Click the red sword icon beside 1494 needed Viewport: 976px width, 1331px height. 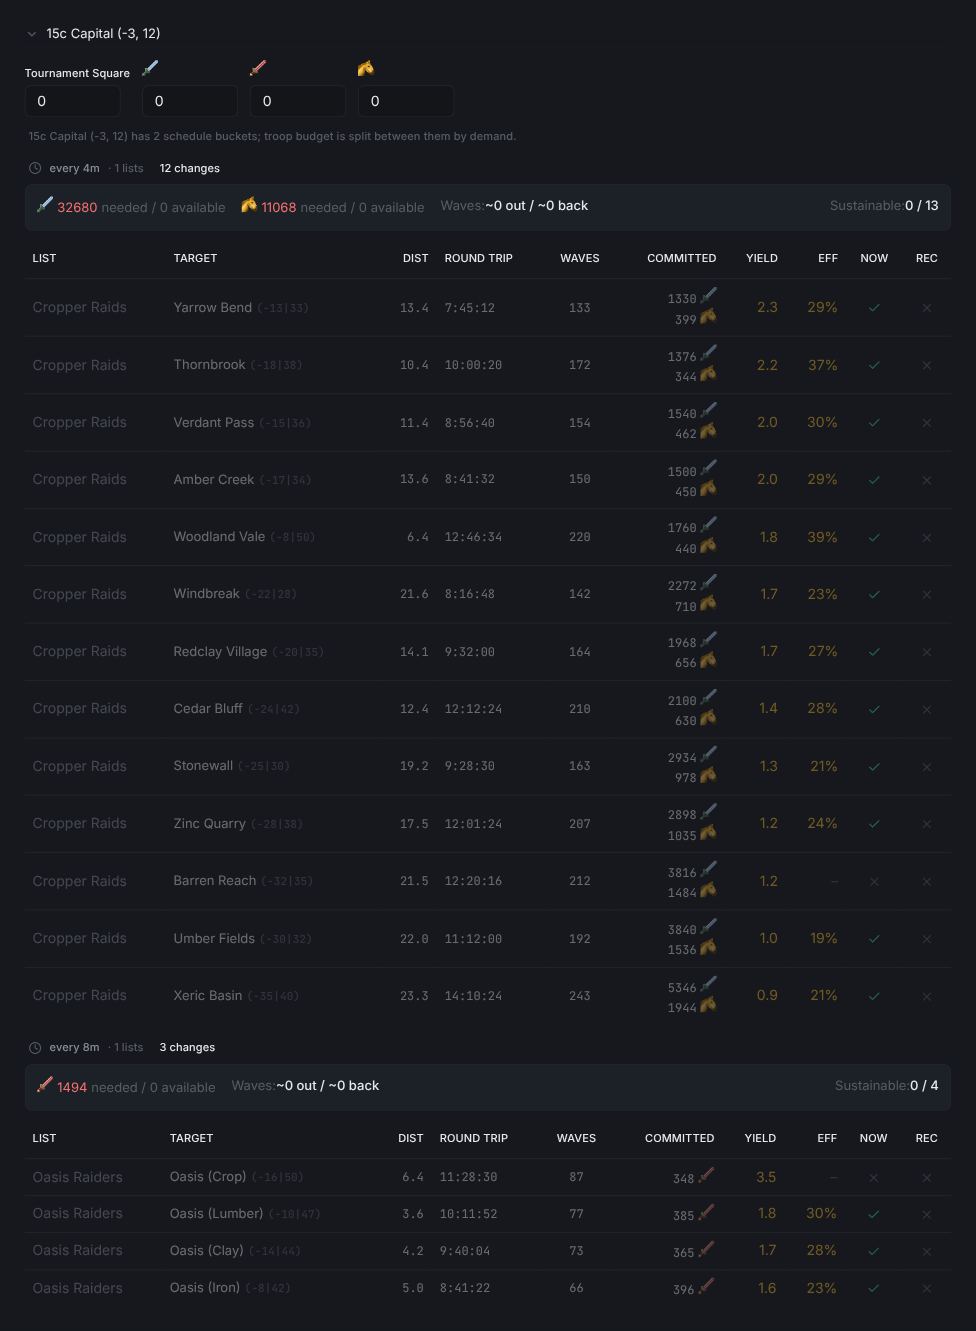pyautogui.click(x=45, y=1085)
